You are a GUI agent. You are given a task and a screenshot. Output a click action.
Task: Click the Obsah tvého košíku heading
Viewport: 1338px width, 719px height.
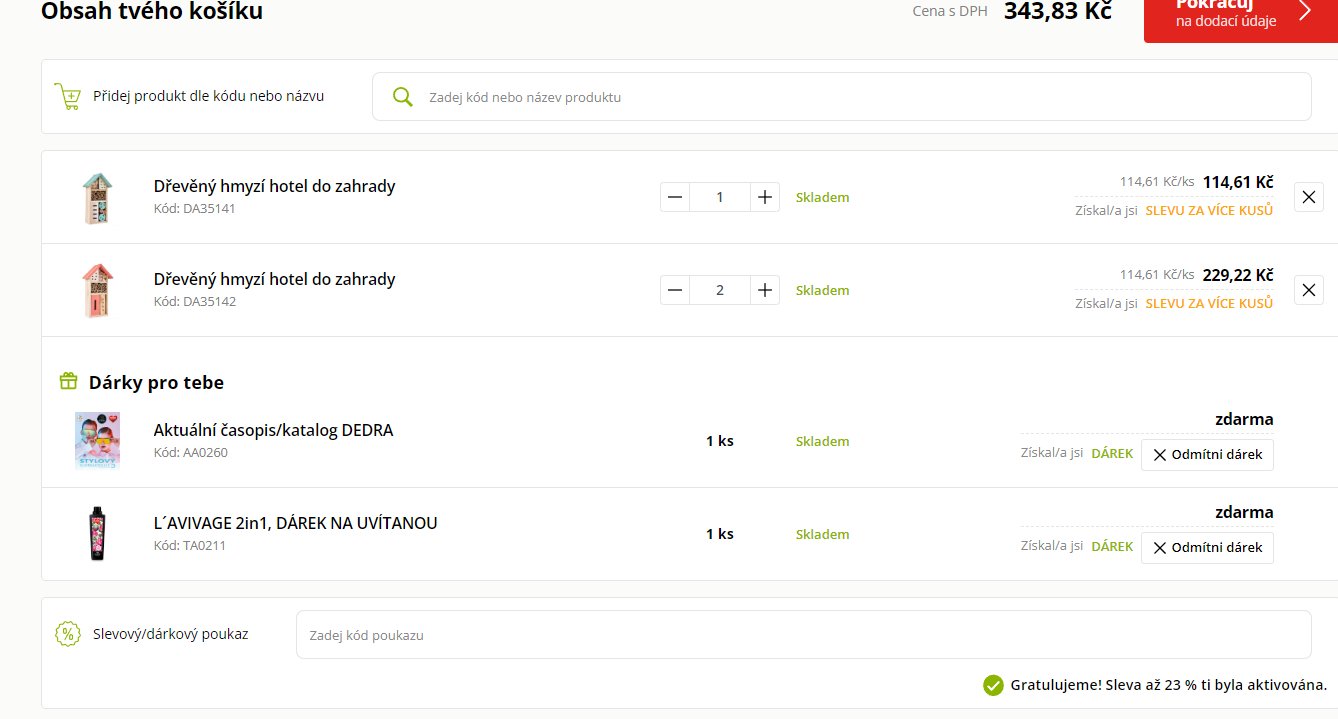pyautogui.click(x=152, y=12)
